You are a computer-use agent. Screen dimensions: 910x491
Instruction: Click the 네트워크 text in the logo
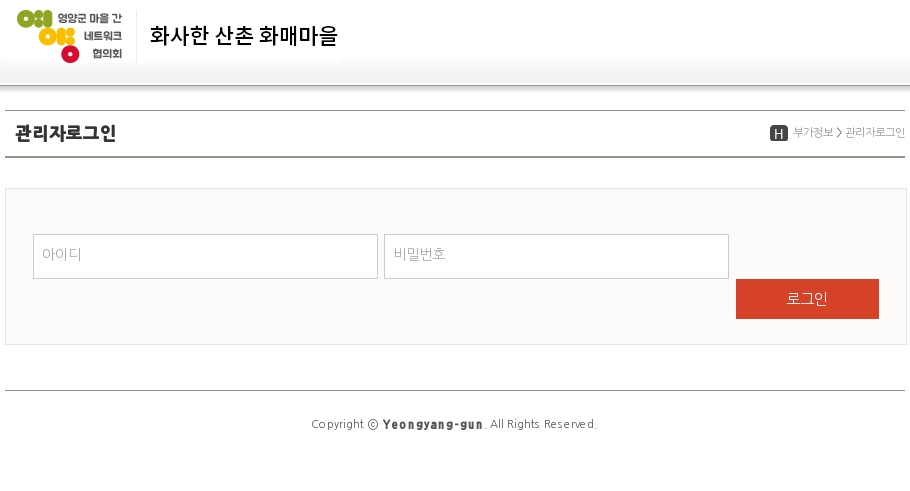(102, 36)
